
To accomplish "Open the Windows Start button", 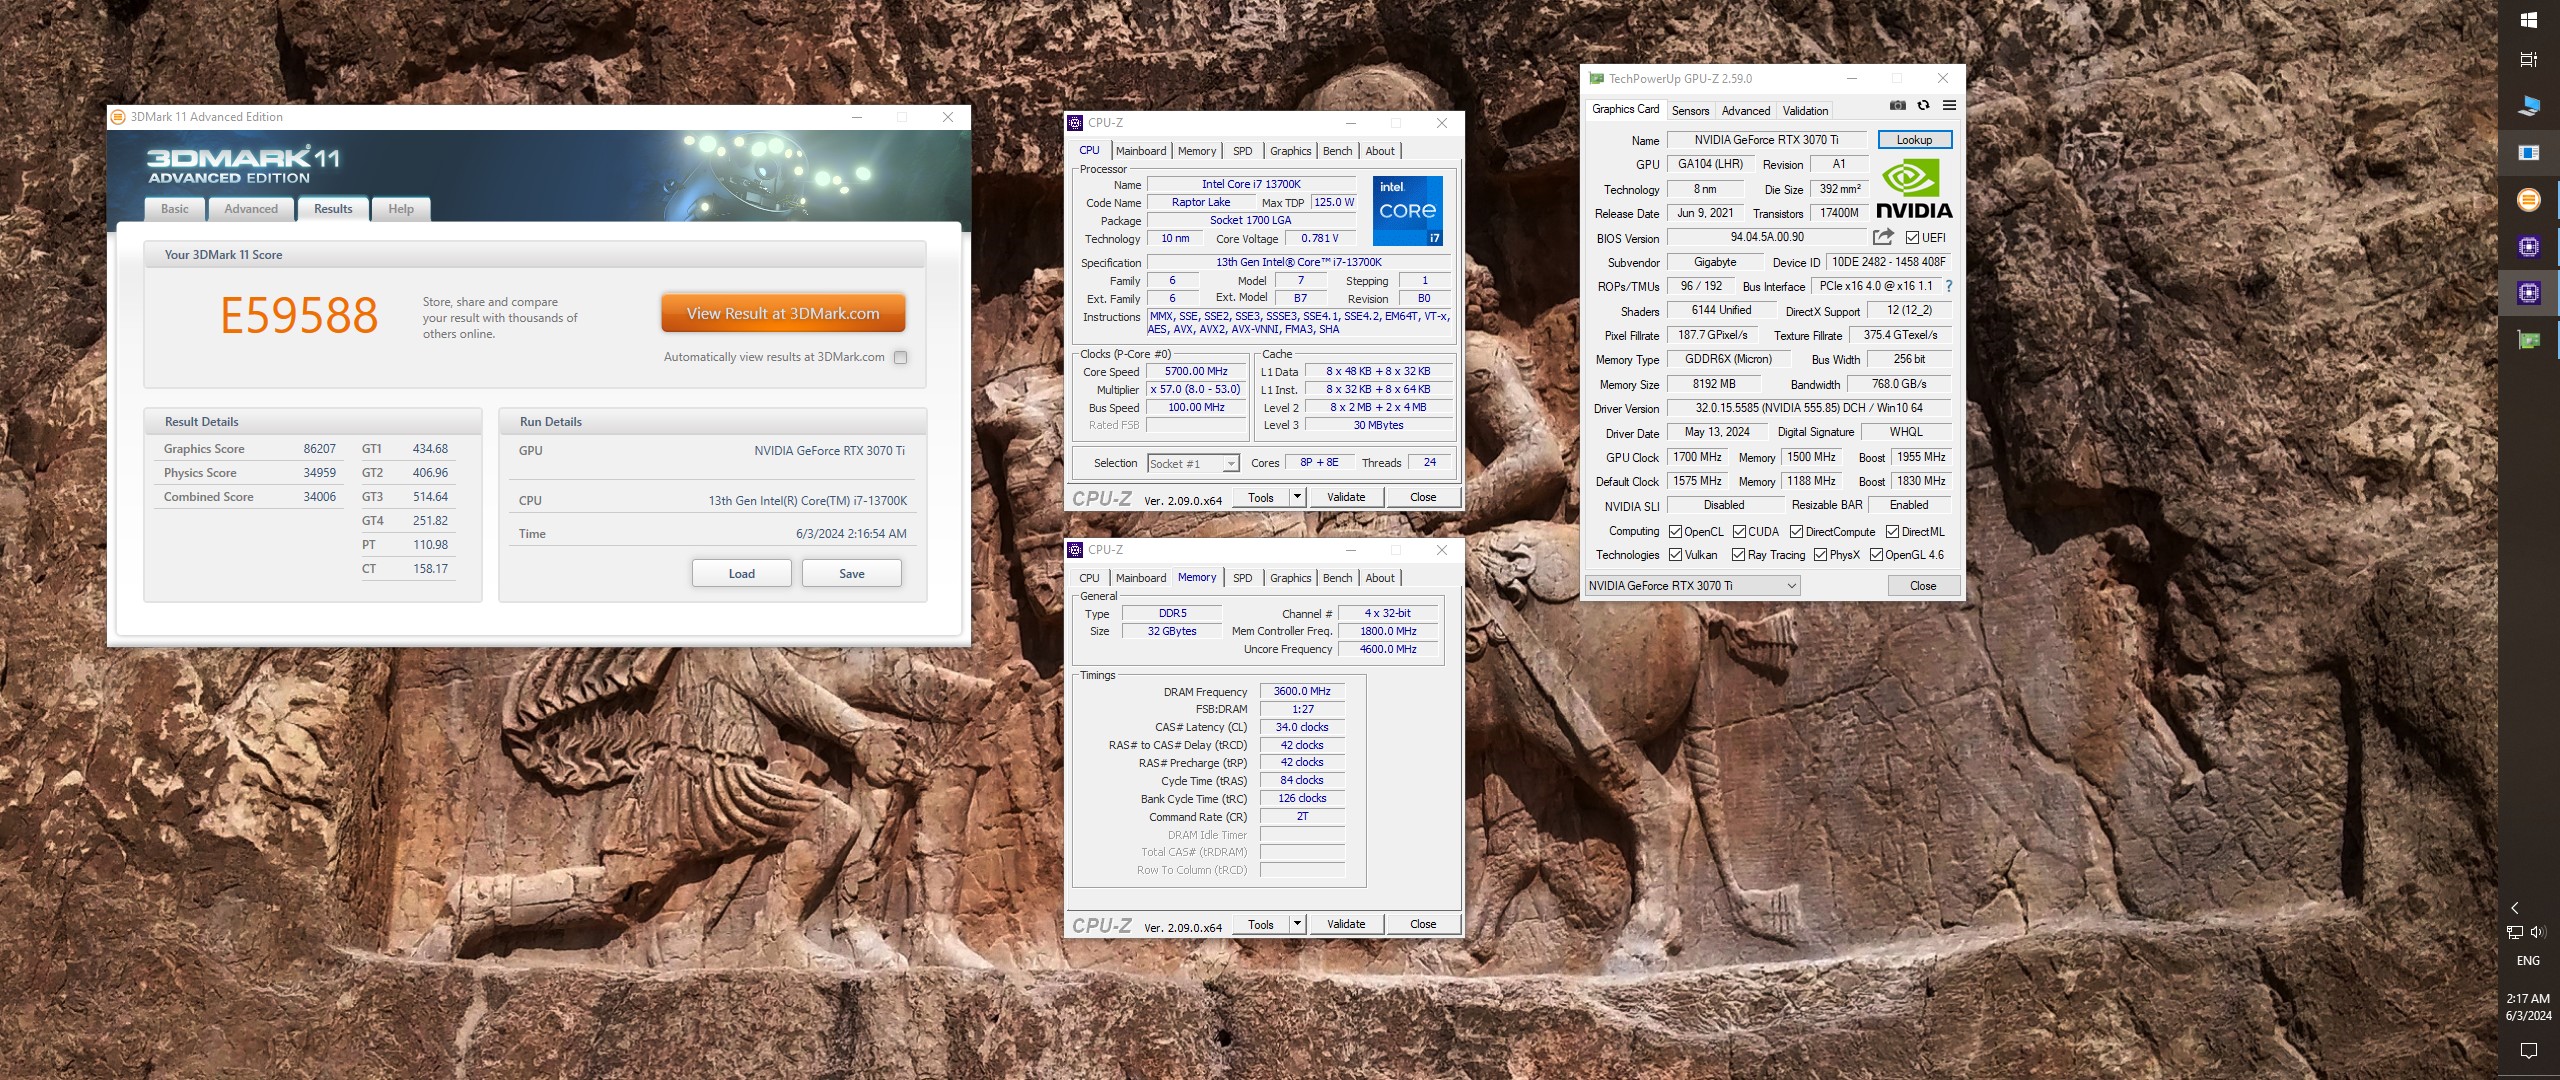I will point(2529,20).
